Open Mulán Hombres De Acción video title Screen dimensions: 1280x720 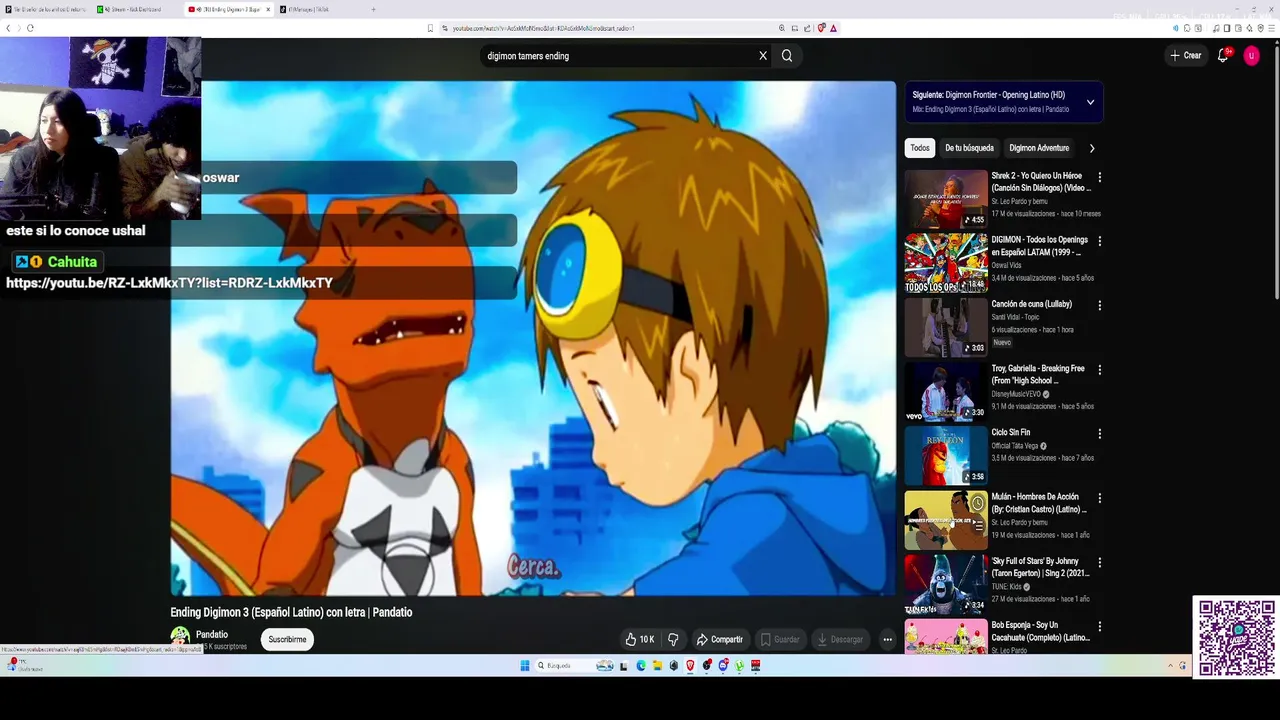coord(1039,503)
